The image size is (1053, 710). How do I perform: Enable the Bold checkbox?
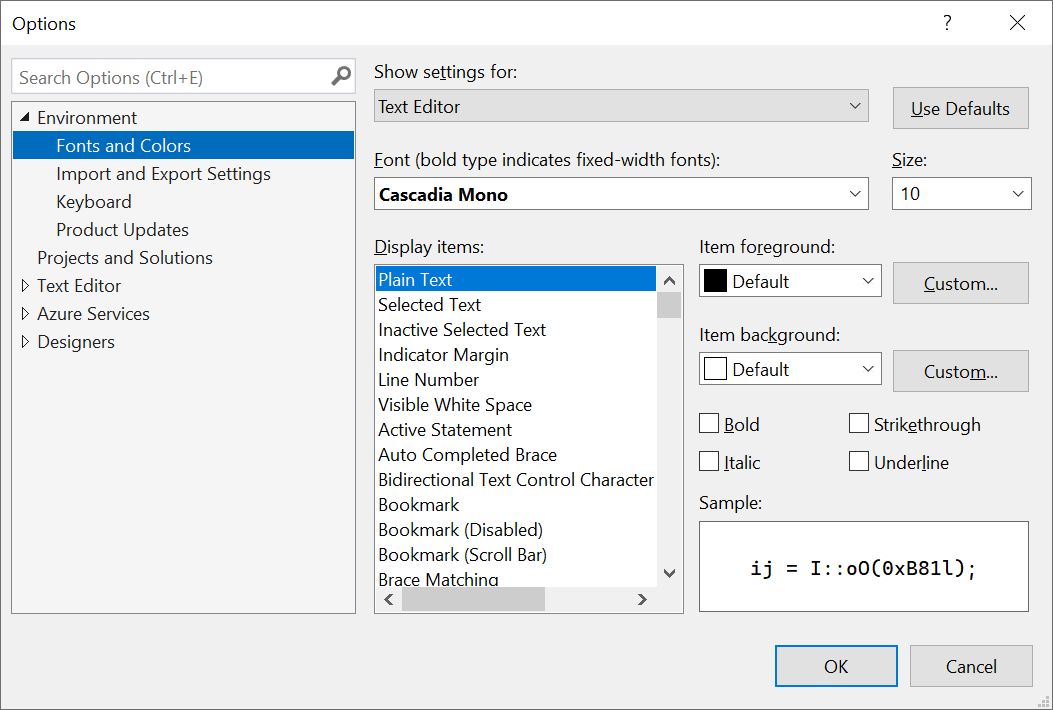(709, 424)
